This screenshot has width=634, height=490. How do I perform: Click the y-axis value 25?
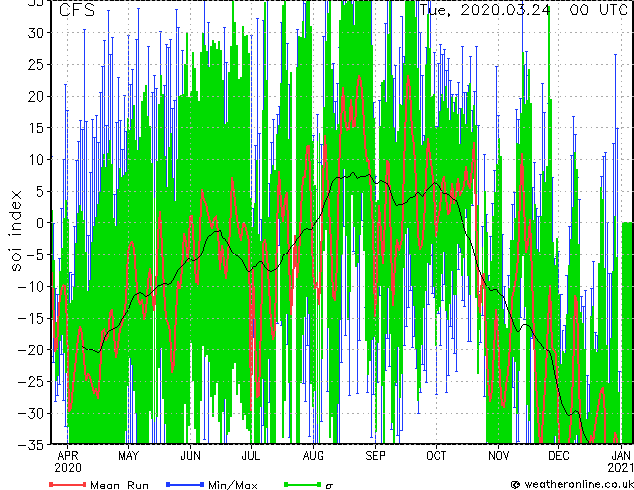click(x=36, y=64)
